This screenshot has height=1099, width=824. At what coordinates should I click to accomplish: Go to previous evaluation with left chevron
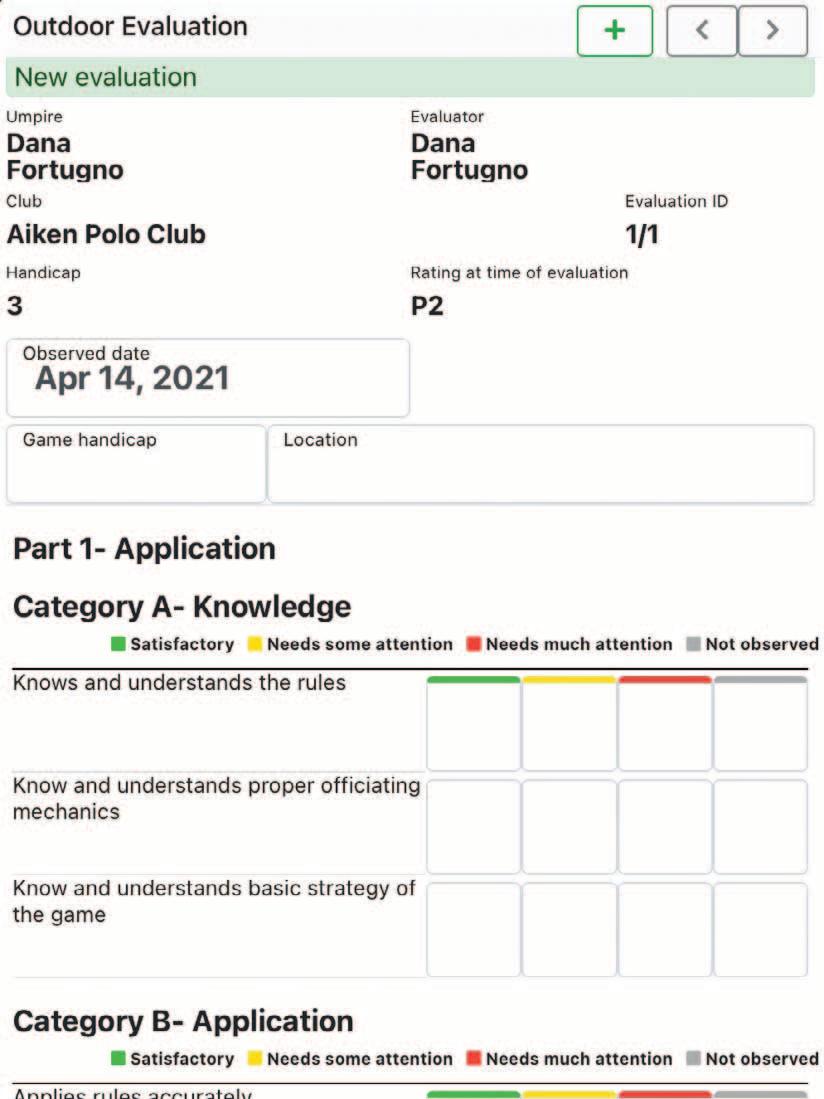point(701,30)
